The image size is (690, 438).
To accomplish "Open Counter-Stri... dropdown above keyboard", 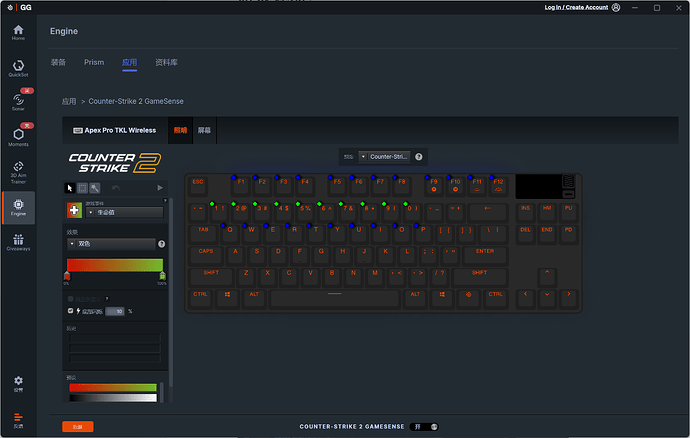I will pos(384,156).
